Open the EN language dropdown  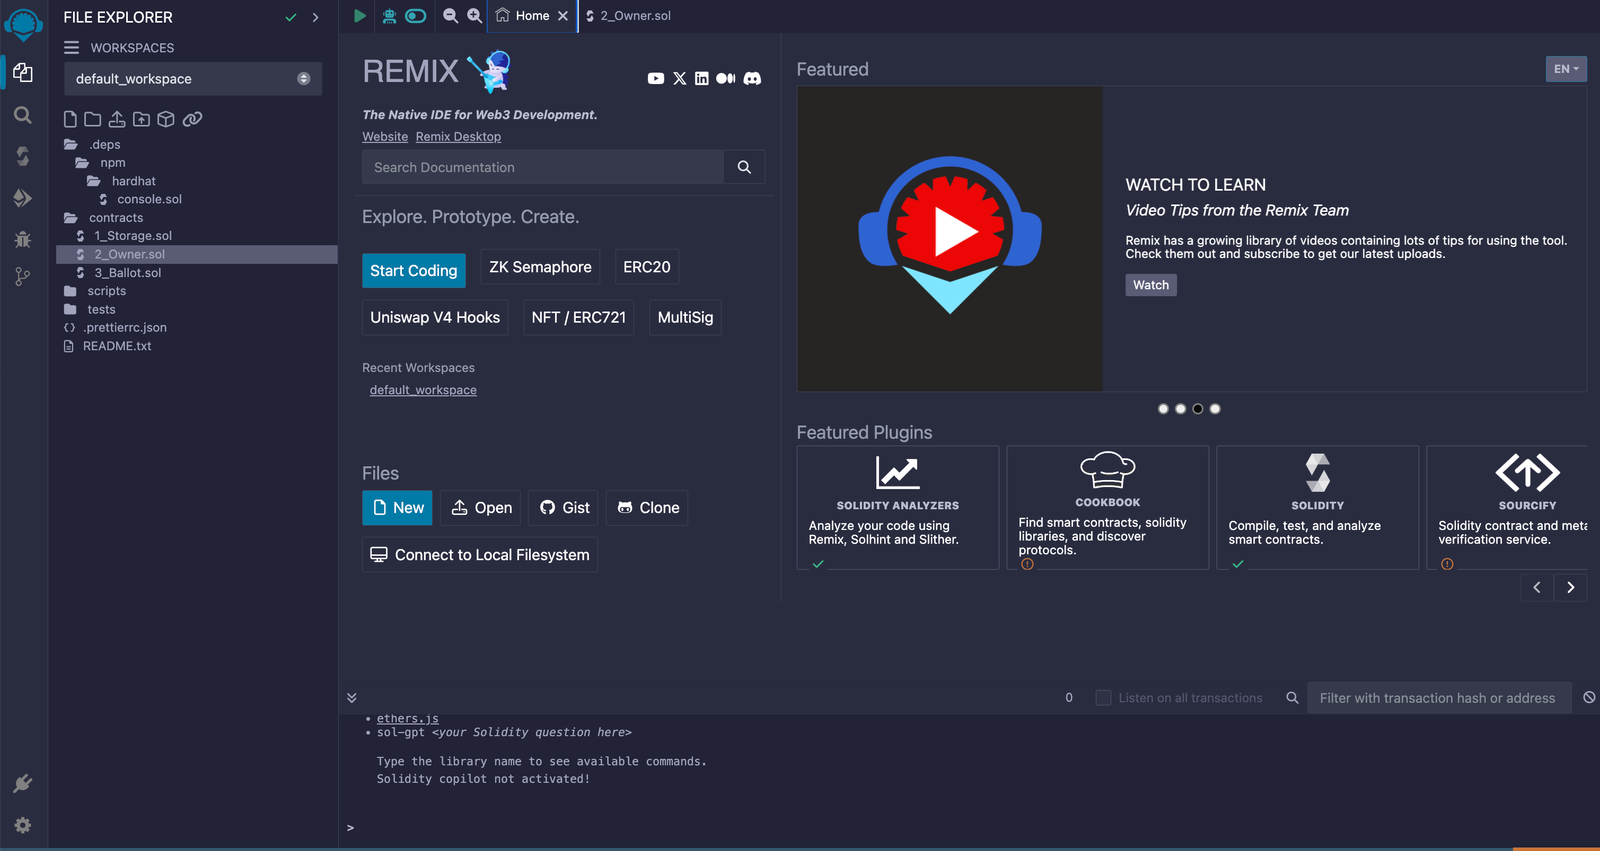click(1566, 69)
